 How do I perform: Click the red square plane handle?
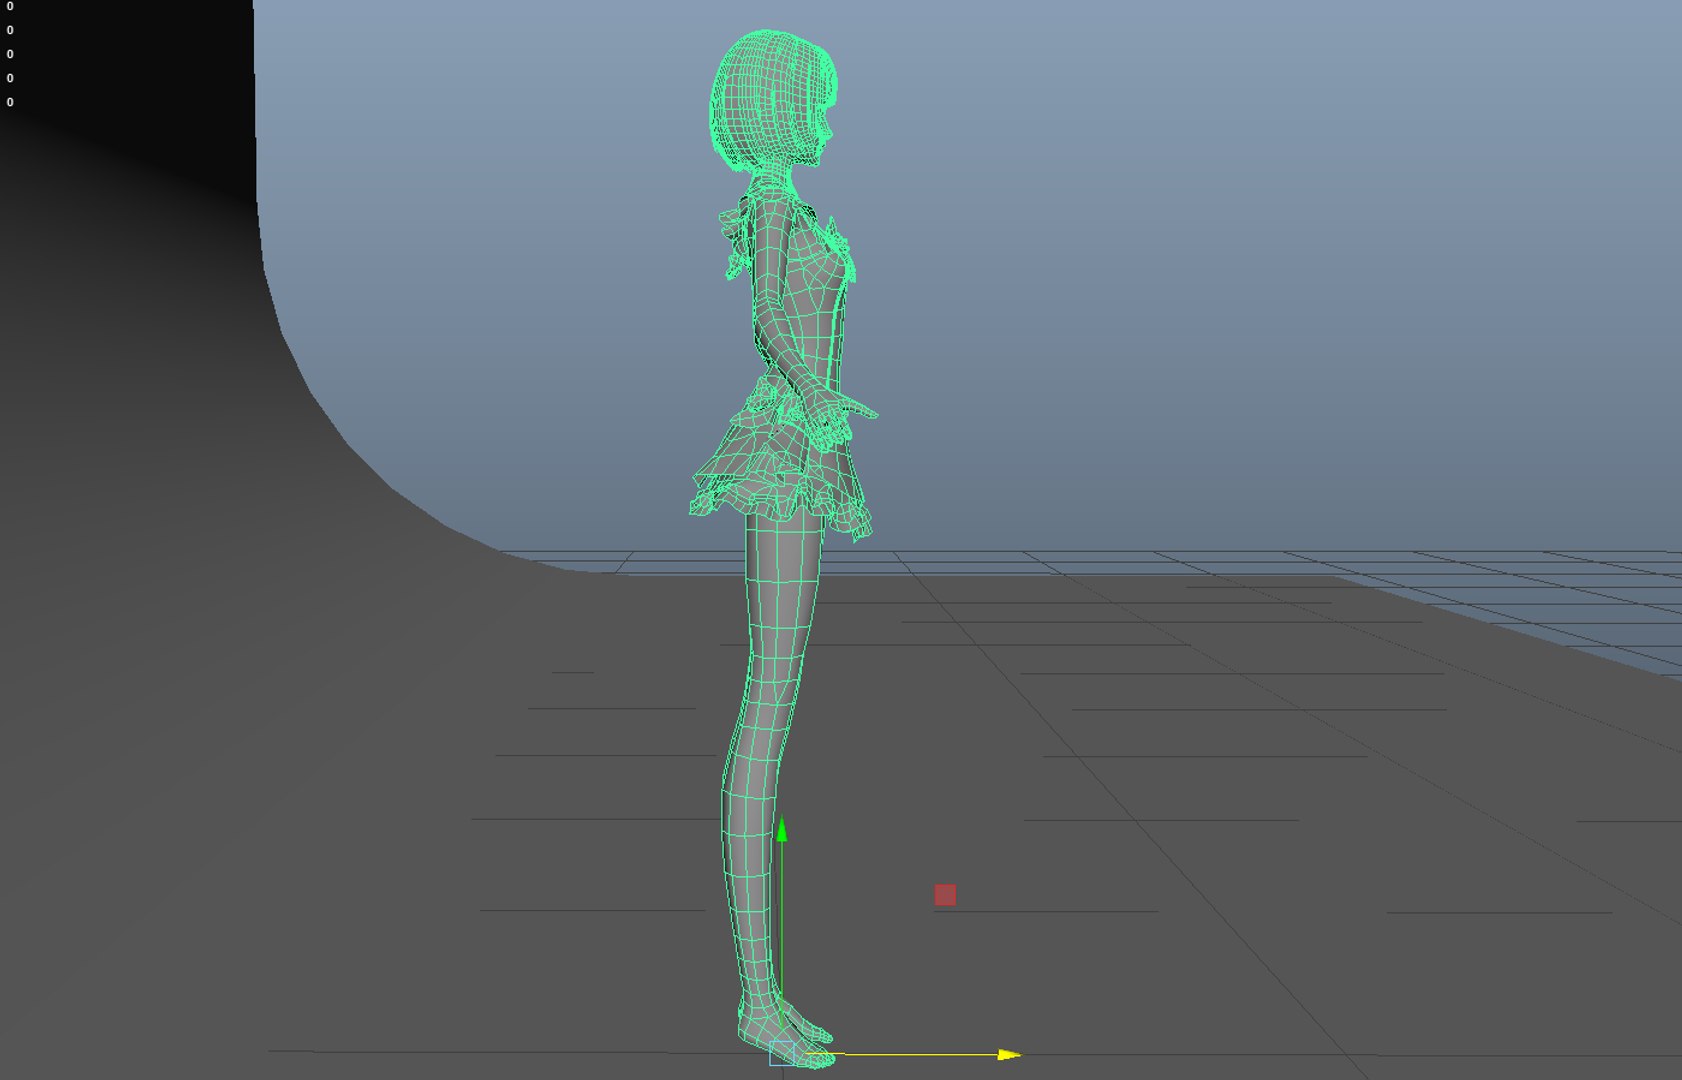point(945,895)
